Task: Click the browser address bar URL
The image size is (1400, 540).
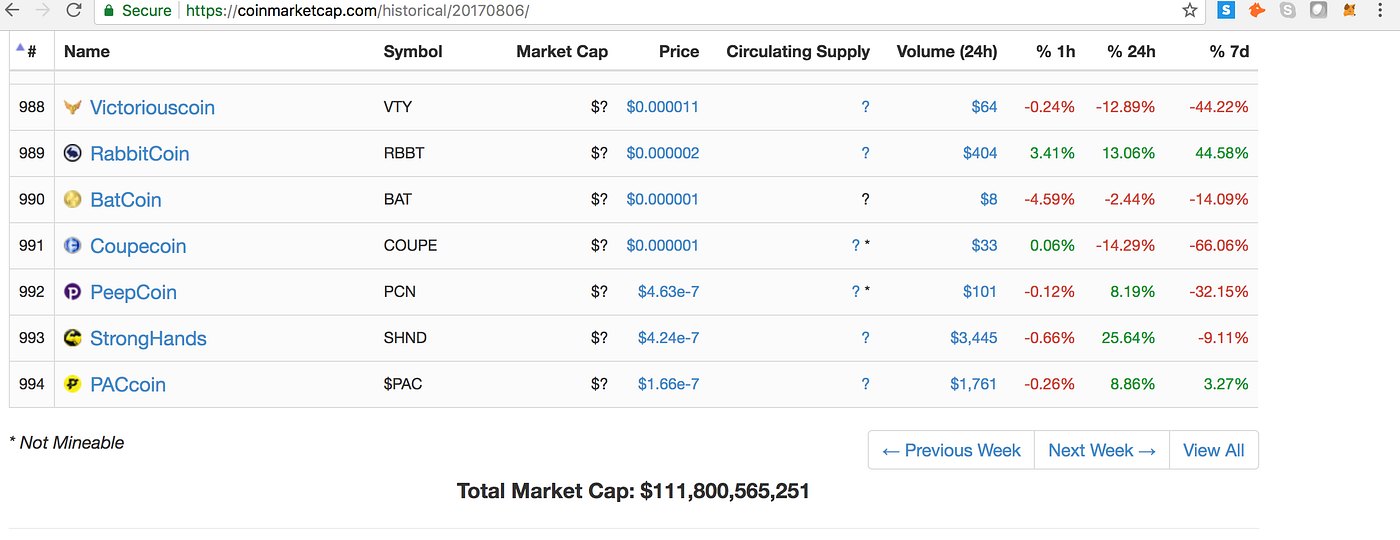Action: click(x=357, y=11)
